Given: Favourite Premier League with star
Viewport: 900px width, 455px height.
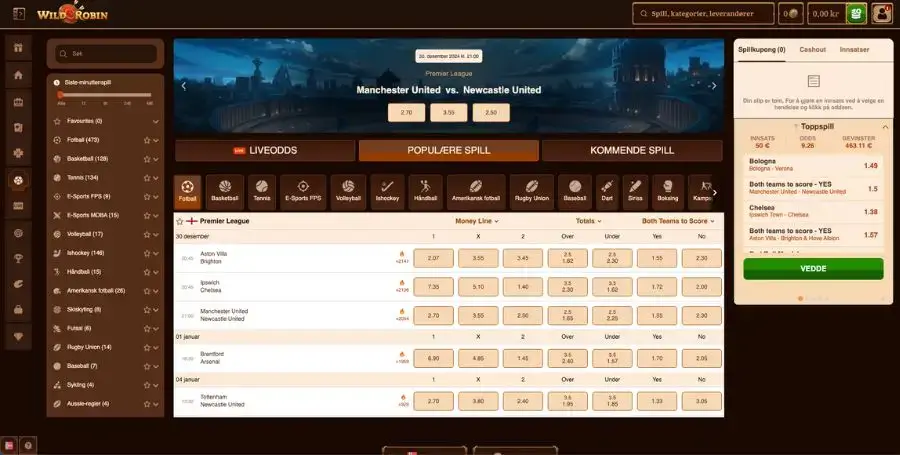Looking at the screenshot, I should tap(180, 221).
